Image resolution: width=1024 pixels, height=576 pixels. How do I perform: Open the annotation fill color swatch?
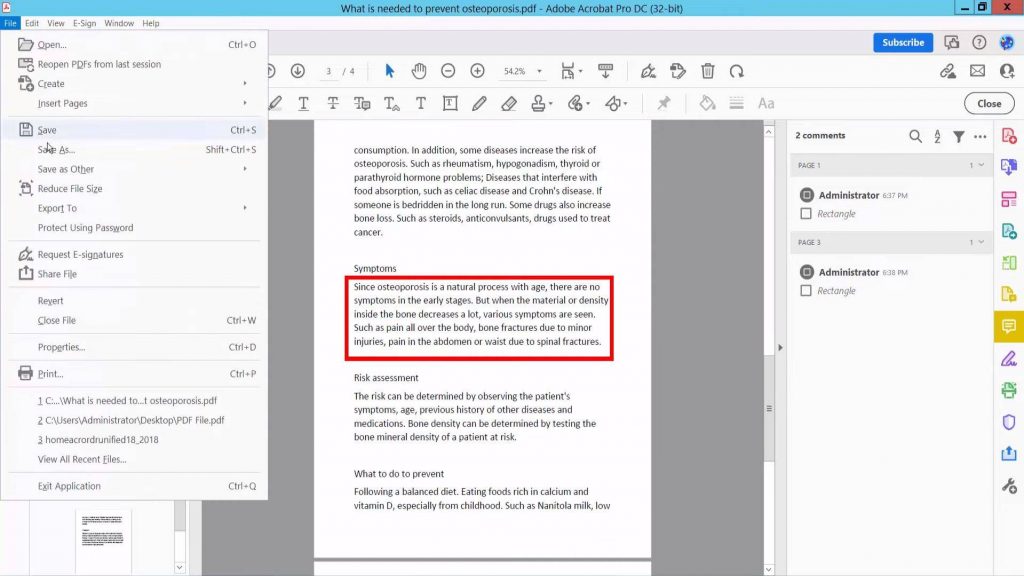pyautogui.click(x=706, y=103)
